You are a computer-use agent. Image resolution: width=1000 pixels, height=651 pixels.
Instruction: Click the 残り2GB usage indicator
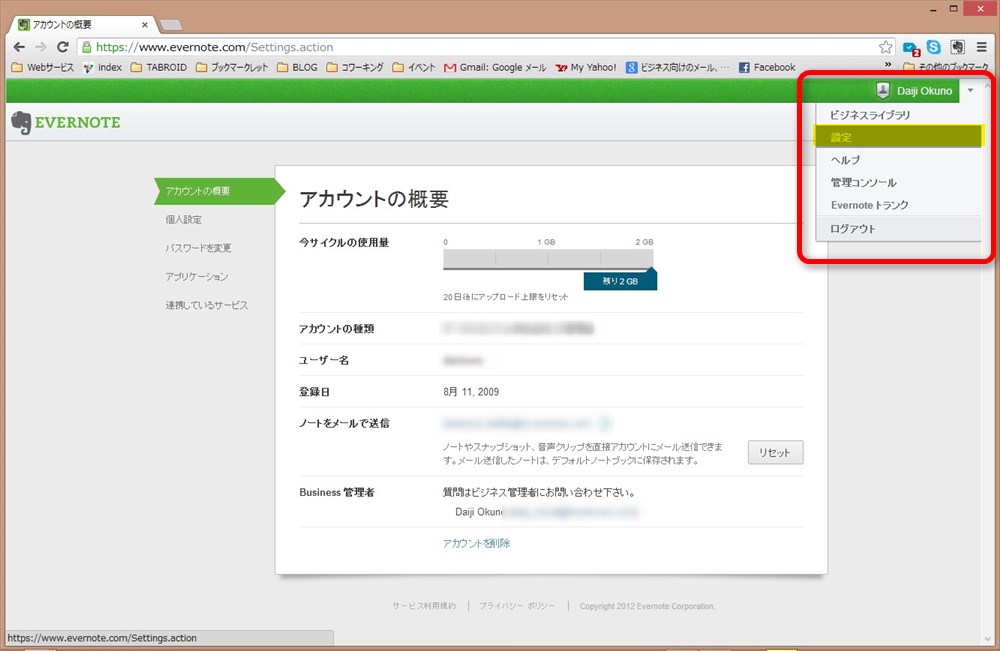coord(620,281)
